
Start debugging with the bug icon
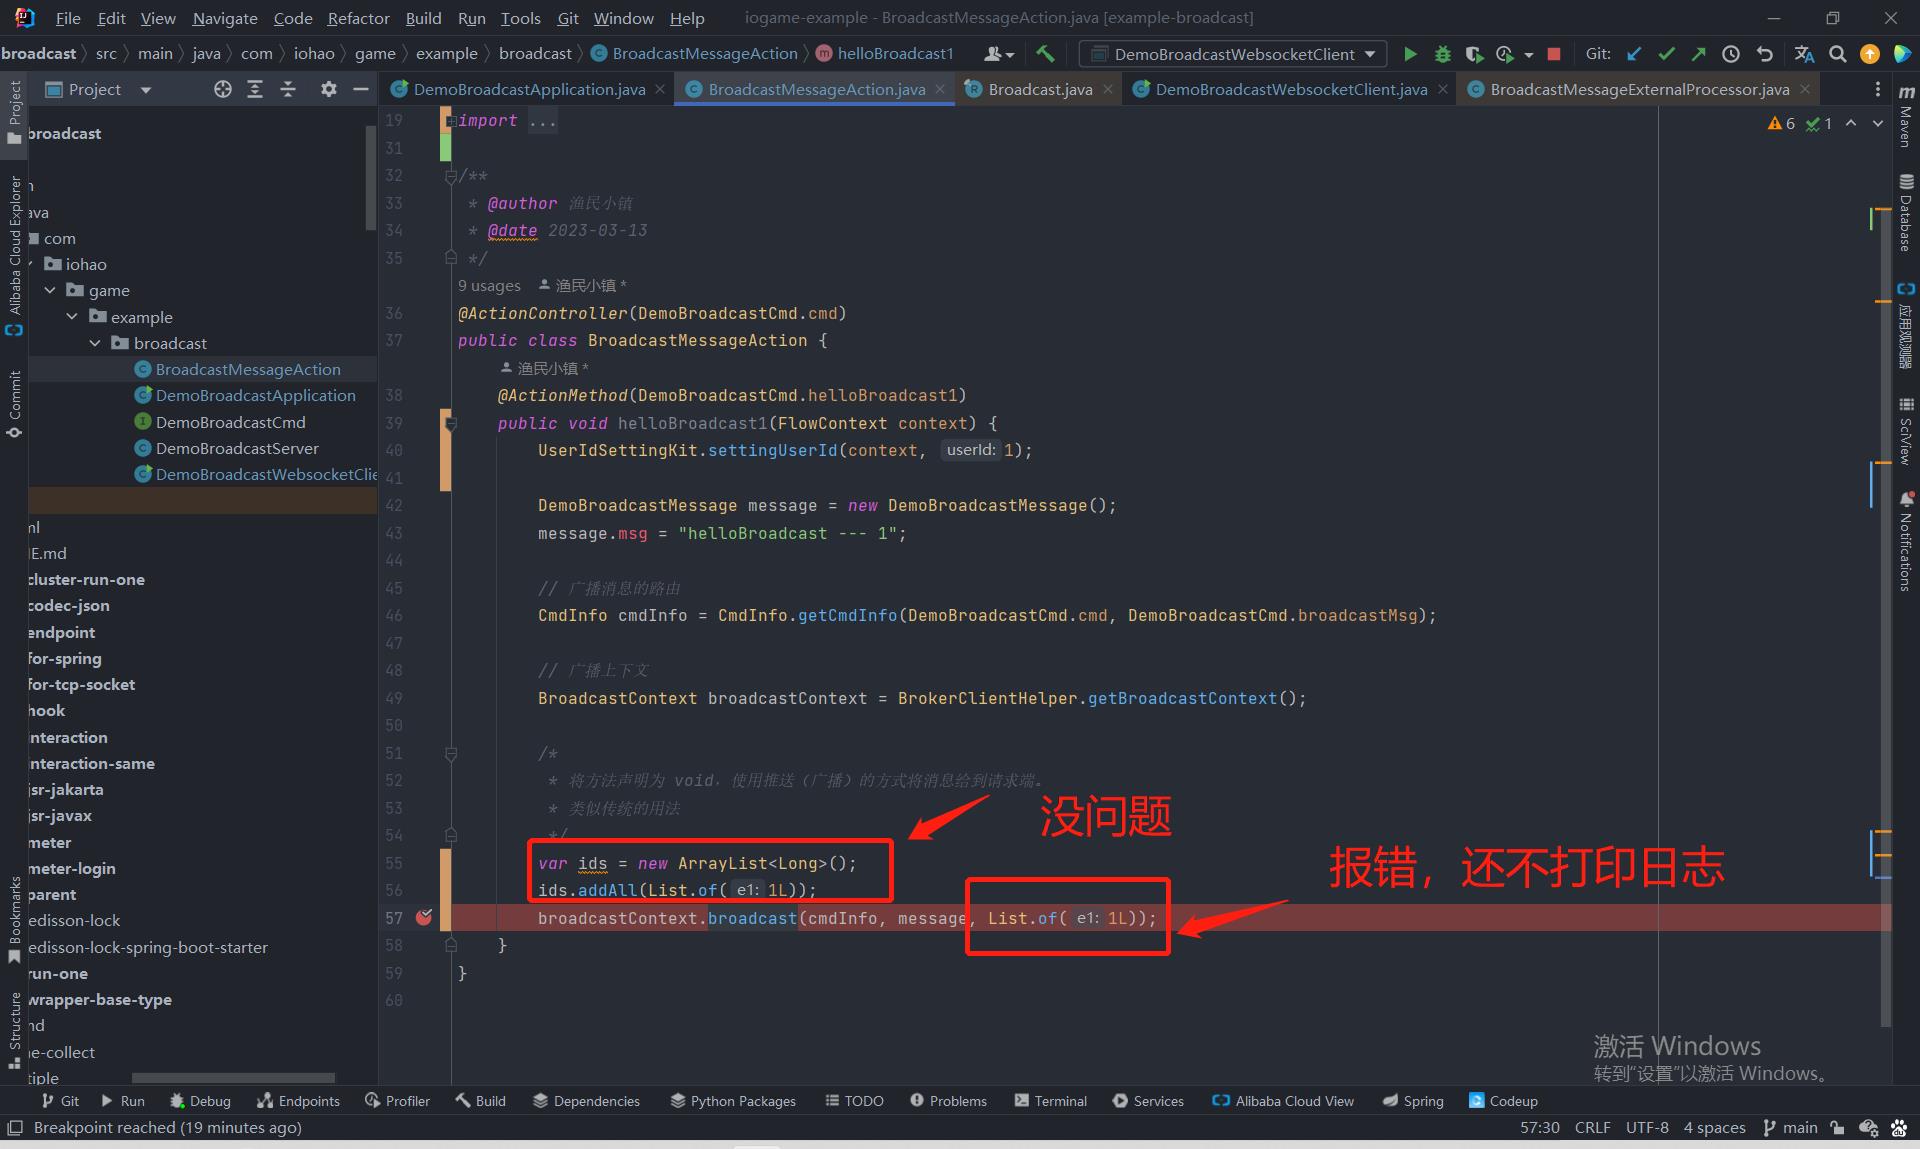tap(1442, 54)
